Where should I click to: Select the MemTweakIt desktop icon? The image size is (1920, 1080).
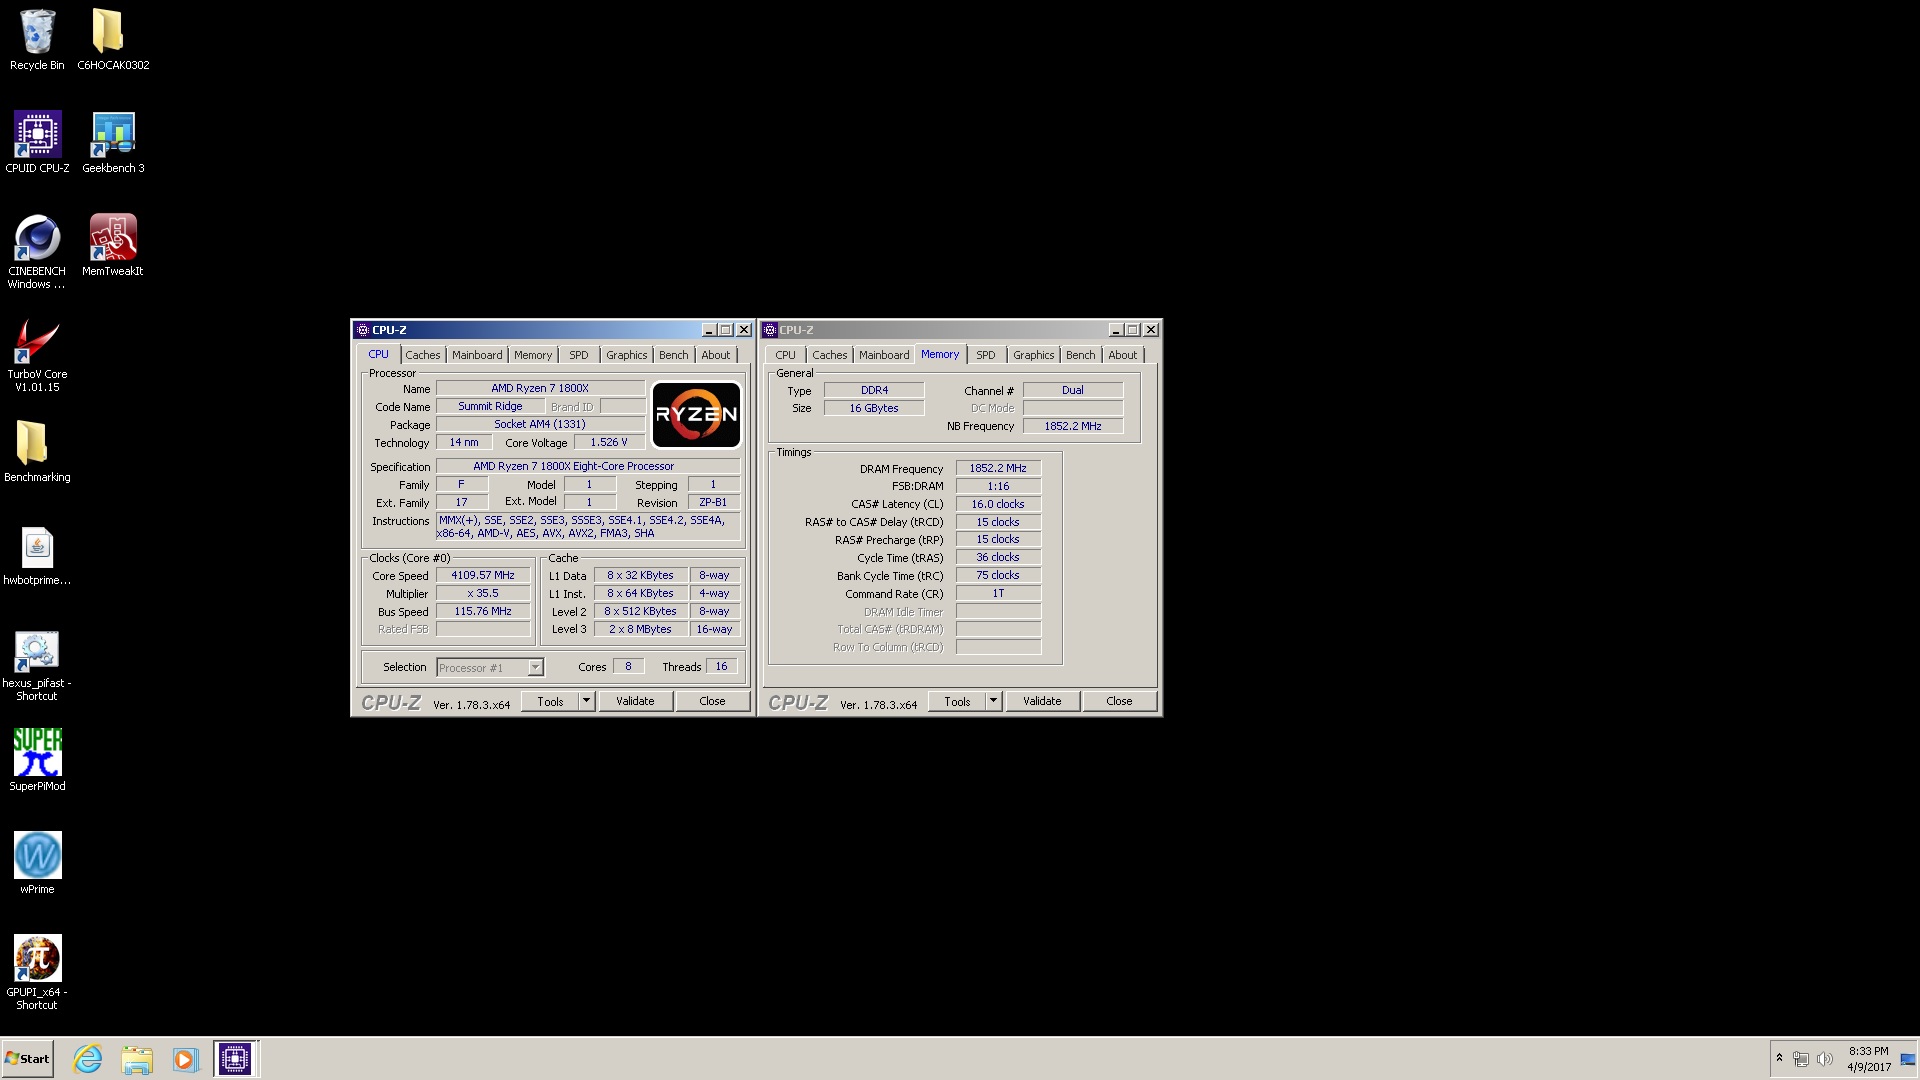coord(113,246)
